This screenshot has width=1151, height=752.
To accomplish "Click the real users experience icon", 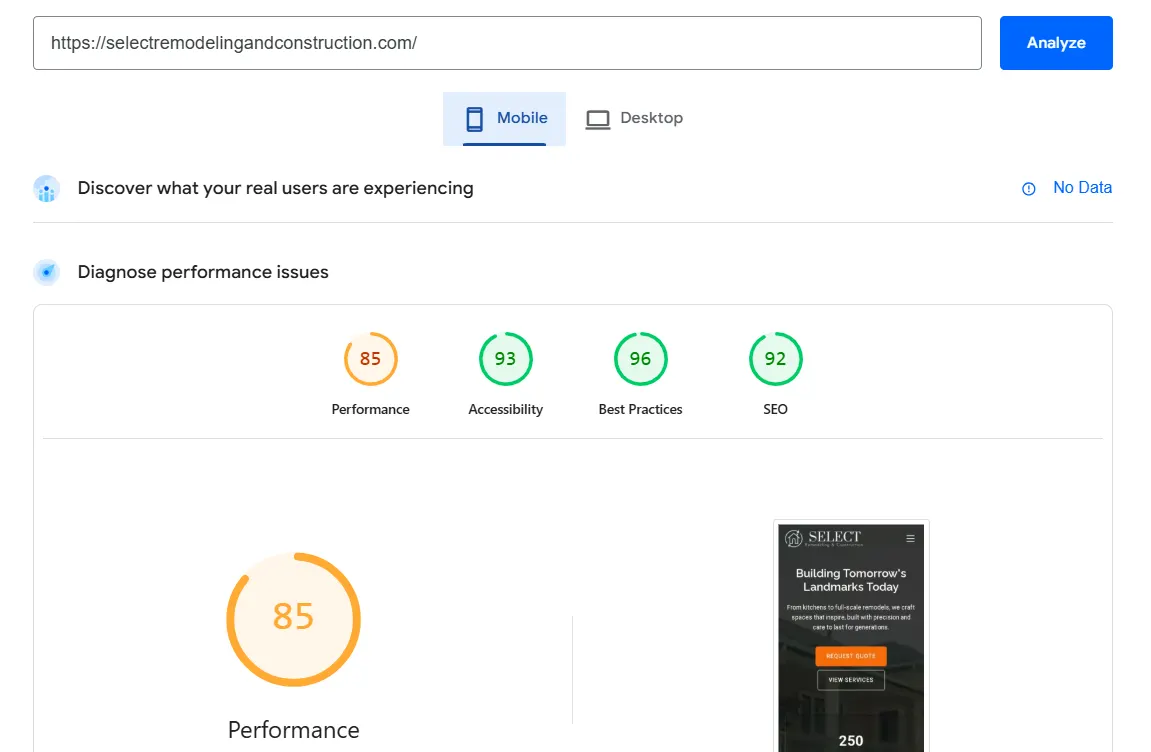I will click(x=46, y=189).
